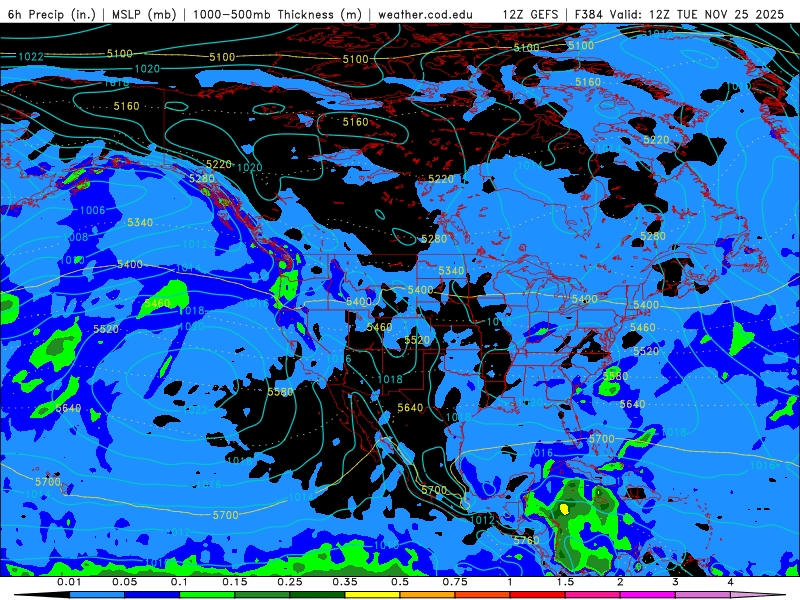Click the 0.1 legend value
The image size is (800, 600).
coord(180,582)
